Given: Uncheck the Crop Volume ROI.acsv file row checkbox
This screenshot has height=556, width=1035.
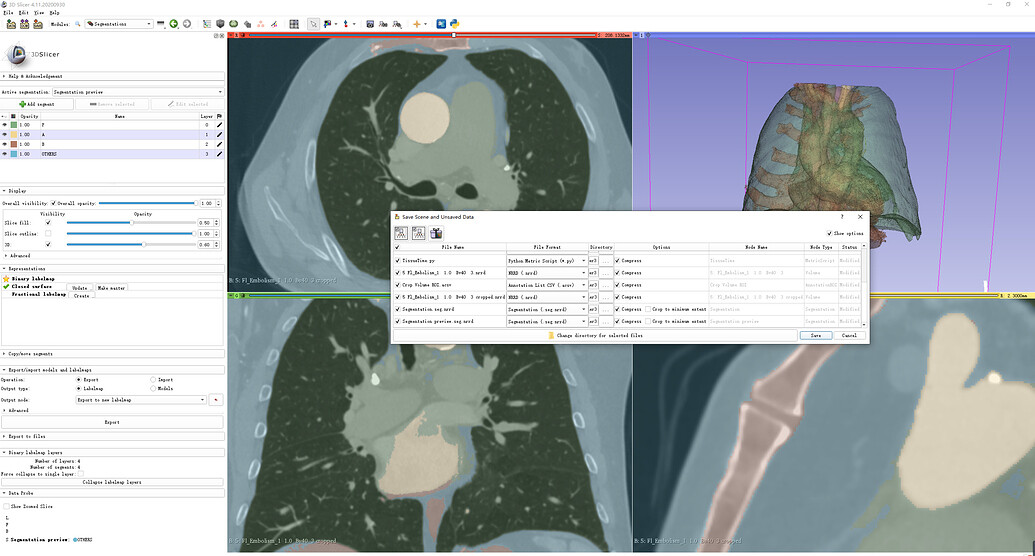Looking at the screenshot, I should coord(397,285).
